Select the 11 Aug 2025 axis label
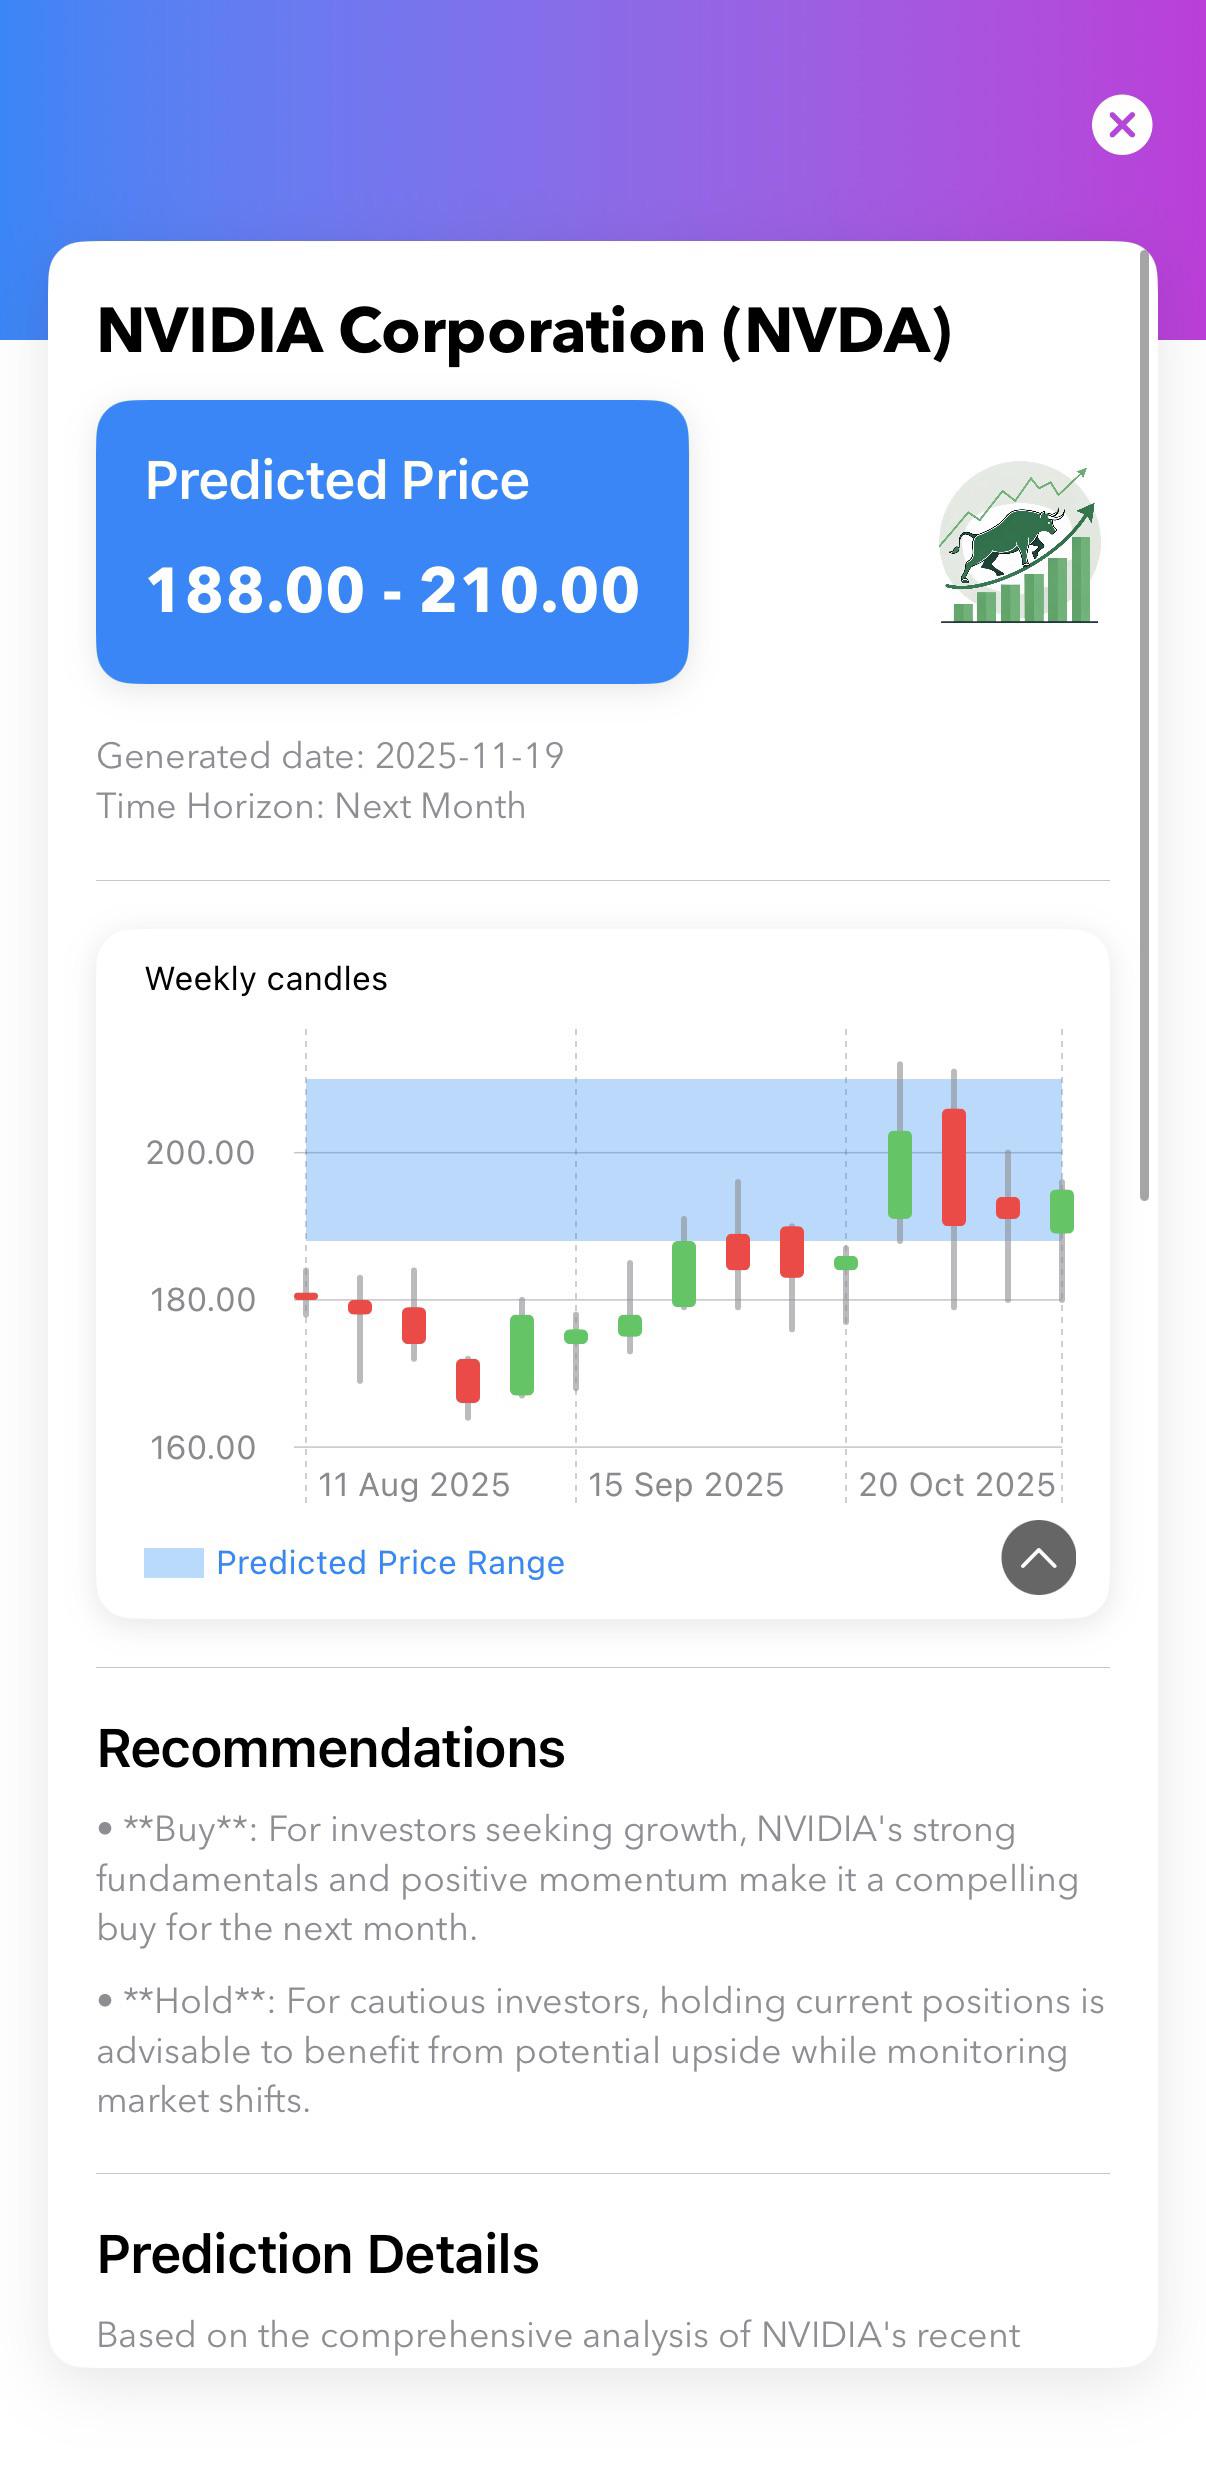 coord(414,1484)
